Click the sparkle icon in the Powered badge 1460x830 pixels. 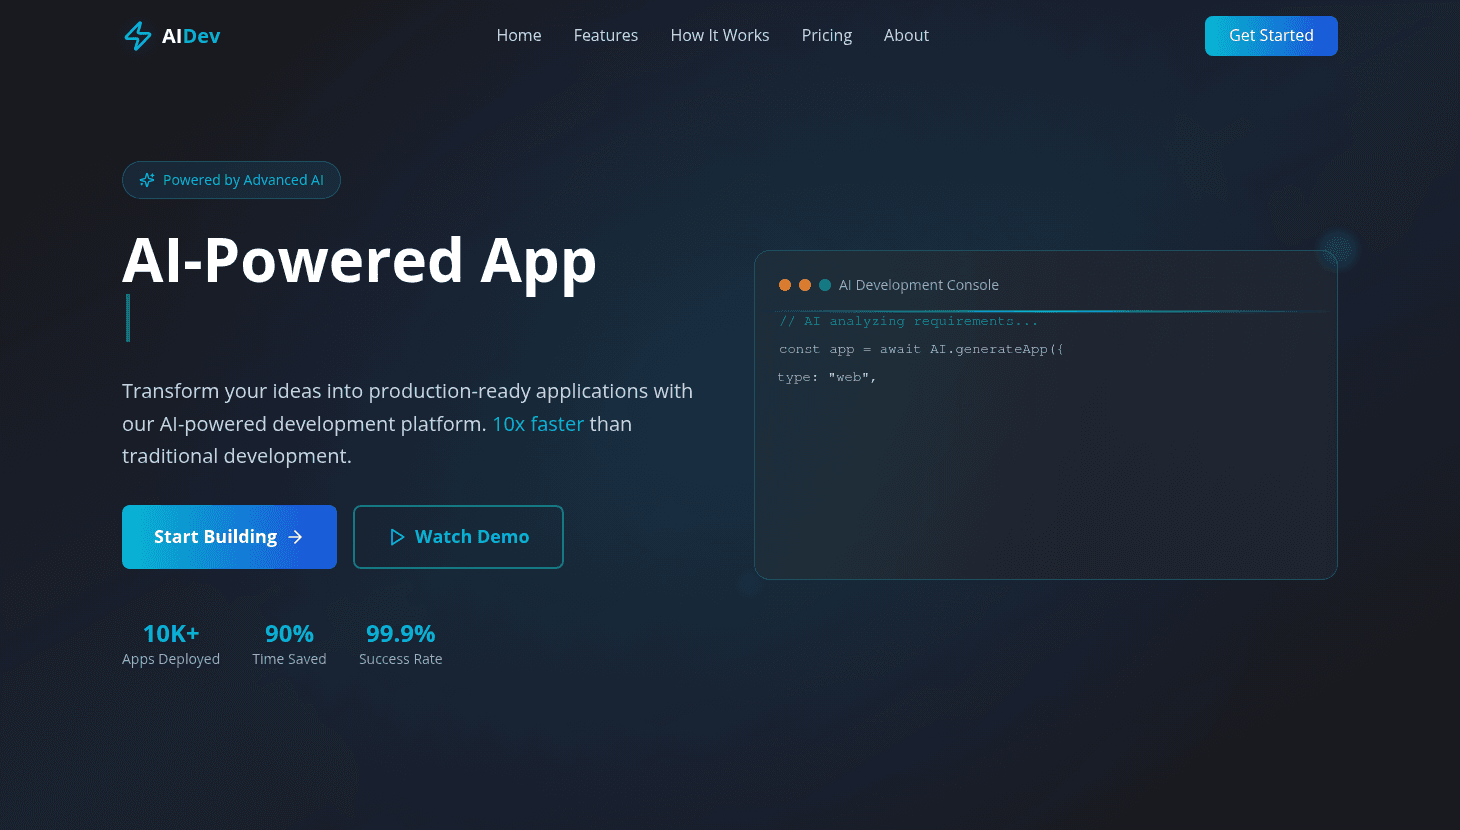pyautogui.click(x=146, y=180)
